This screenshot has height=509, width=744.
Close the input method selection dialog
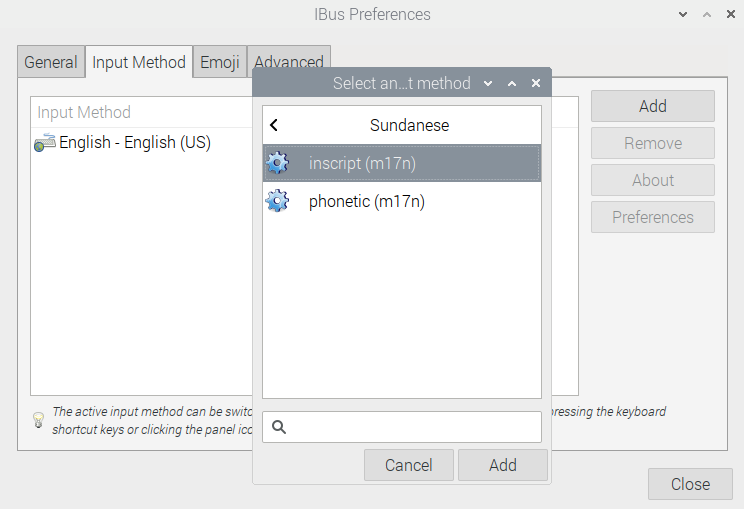click(x=536, y=84)
